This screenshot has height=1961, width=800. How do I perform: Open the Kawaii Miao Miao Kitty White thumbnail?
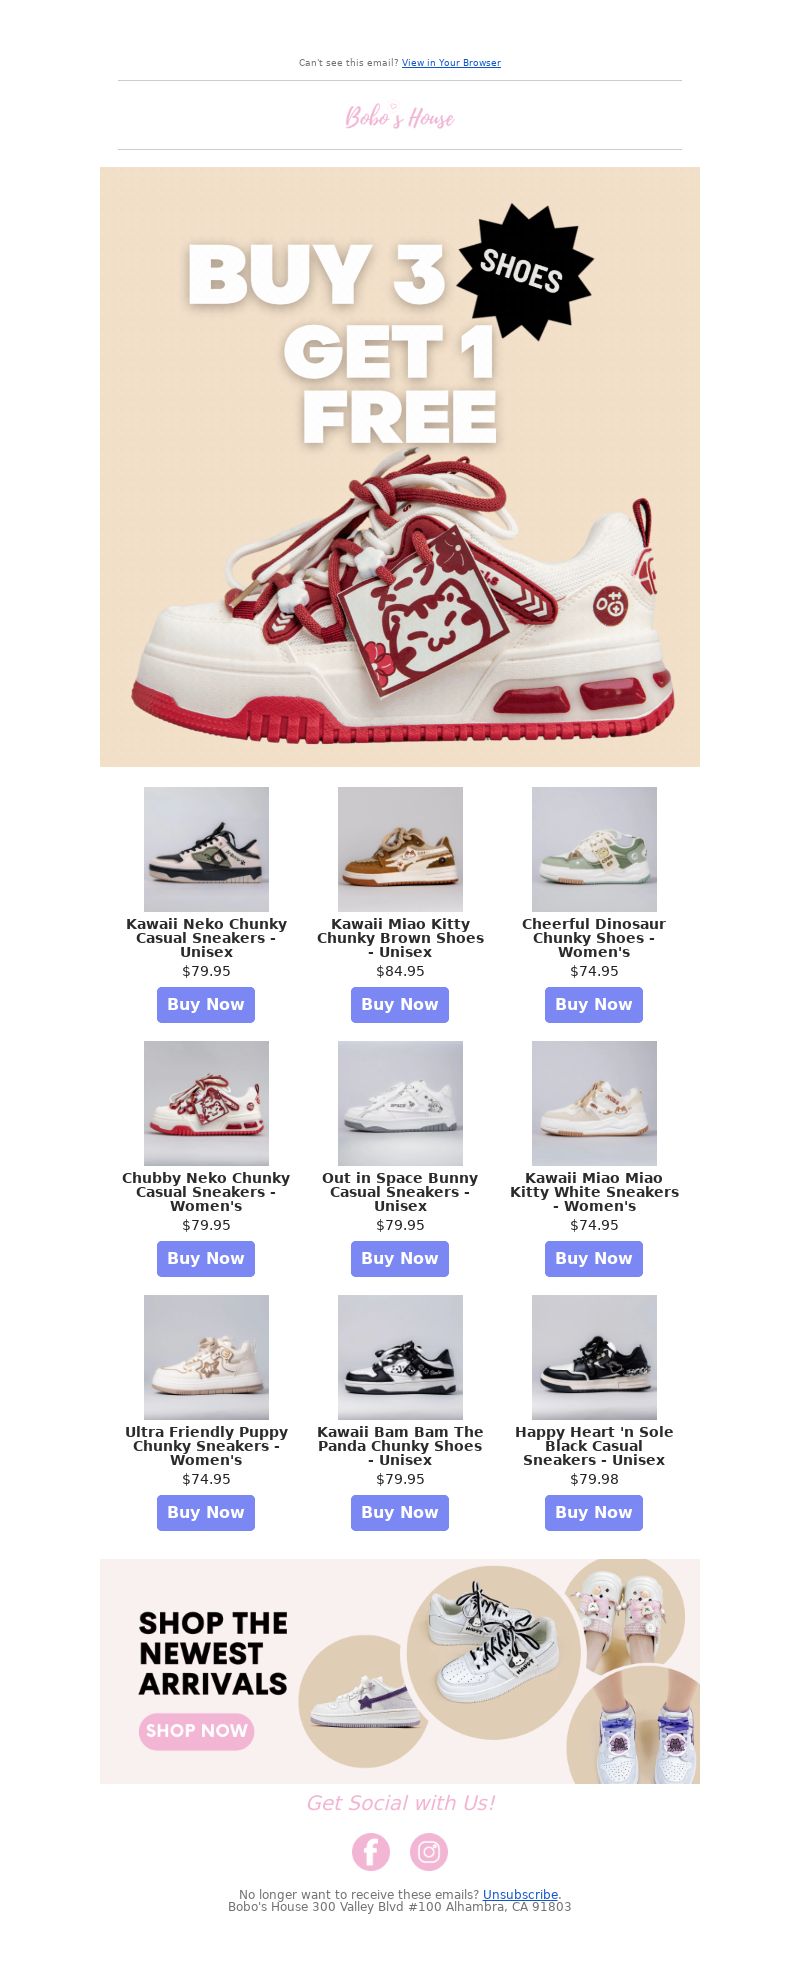594,1103
